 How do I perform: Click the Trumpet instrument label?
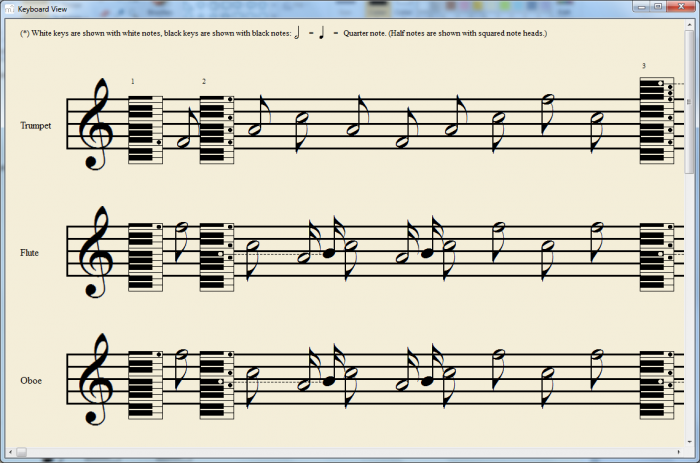[36, 125]
